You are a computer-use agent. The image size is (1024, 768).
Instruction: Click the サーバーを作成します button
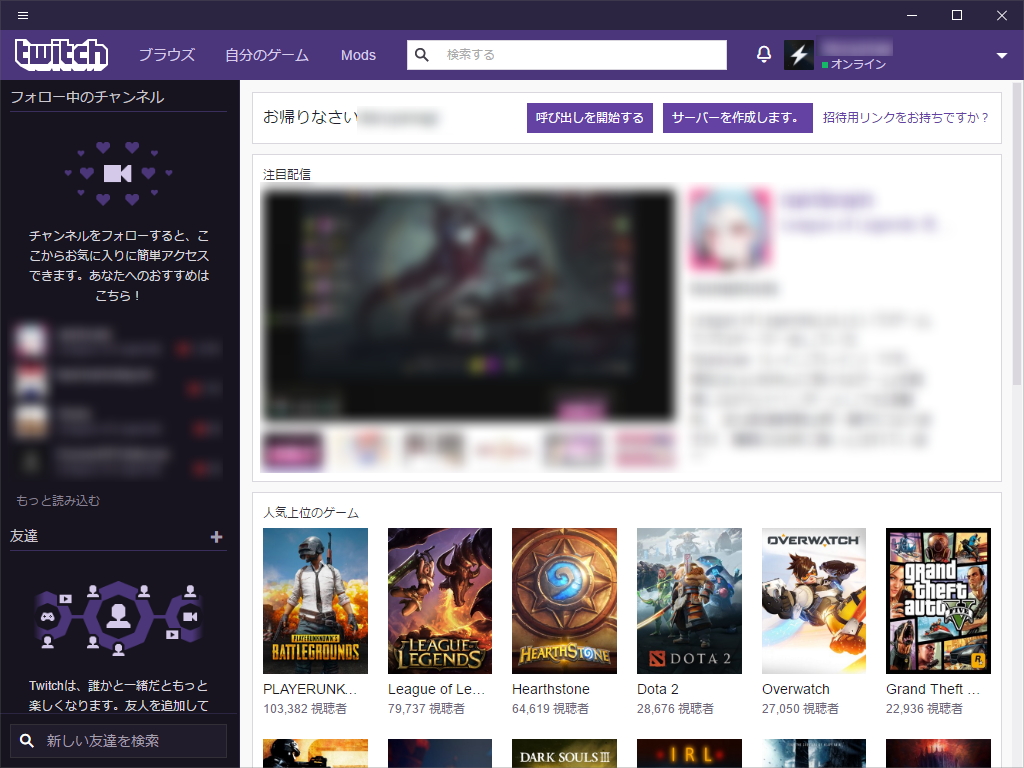tap(737, 117)
